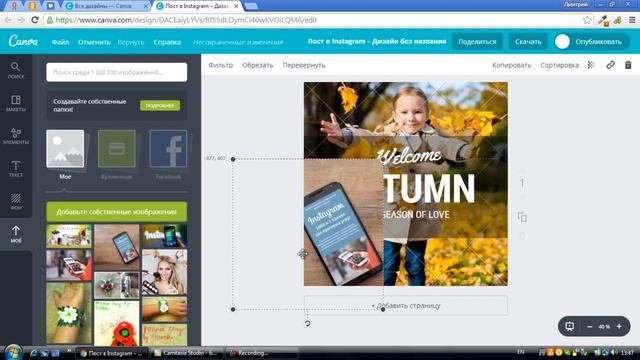Image resolution: width=640 pixels, height=360 pixels.
Task: Click the EN language indicator in tray
Action: (x=521, y=352)
